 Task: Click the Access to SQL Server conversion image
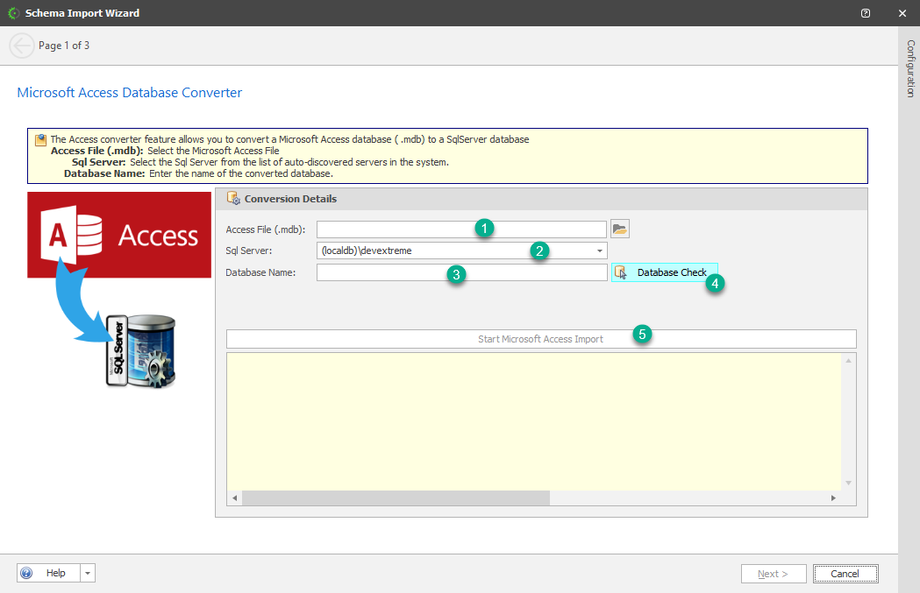click(x=119, y=290)
